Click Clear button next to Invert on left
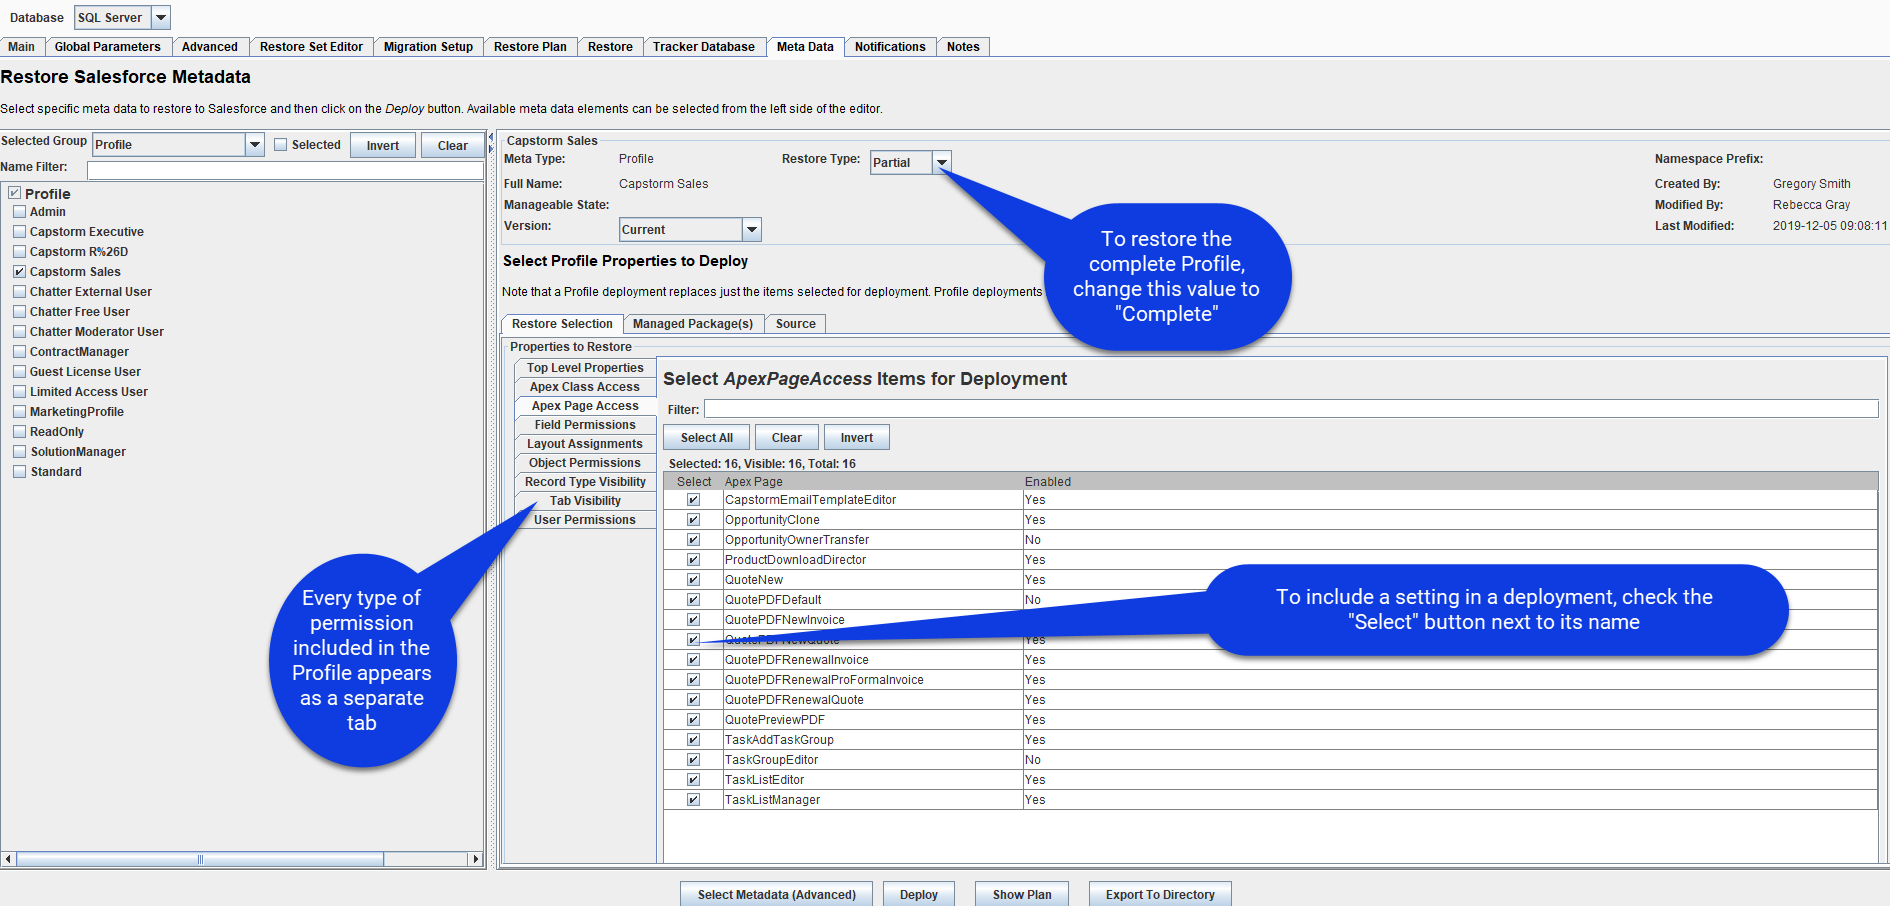The height and width of the screenshot is (906, 1890). [453, 145]
